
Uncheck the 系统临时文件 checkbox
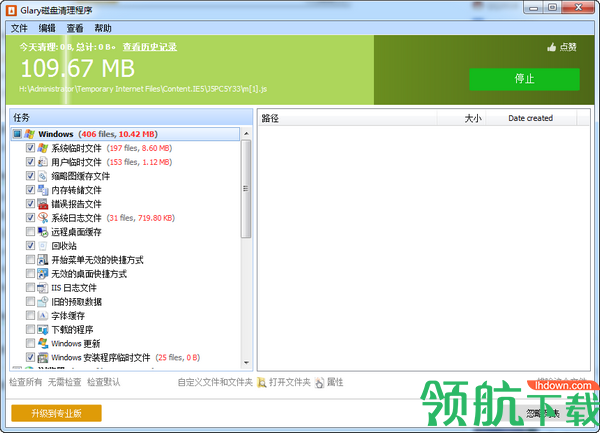tap(30, 148)
